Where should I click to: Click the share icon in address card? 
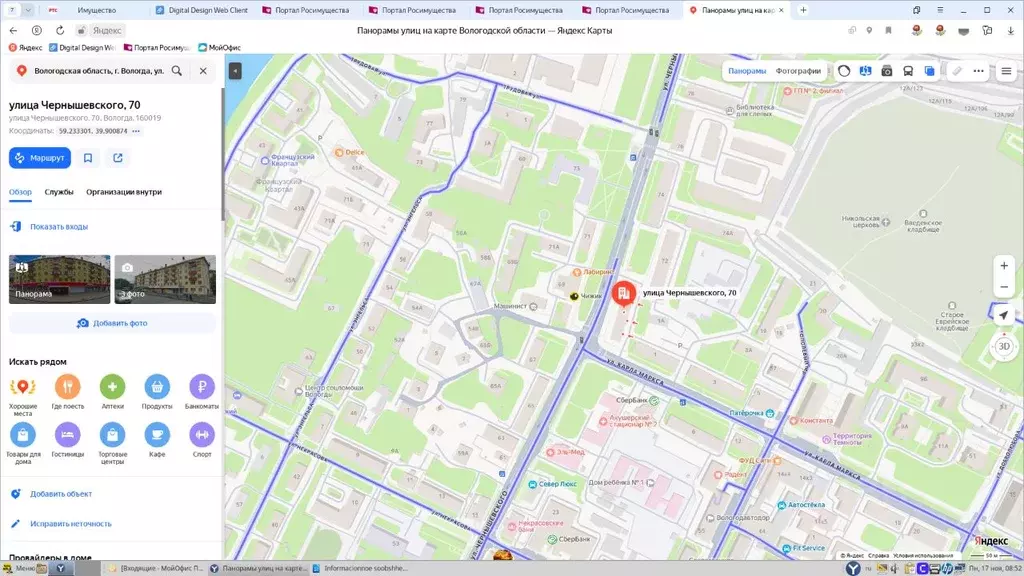click(118, 158)
